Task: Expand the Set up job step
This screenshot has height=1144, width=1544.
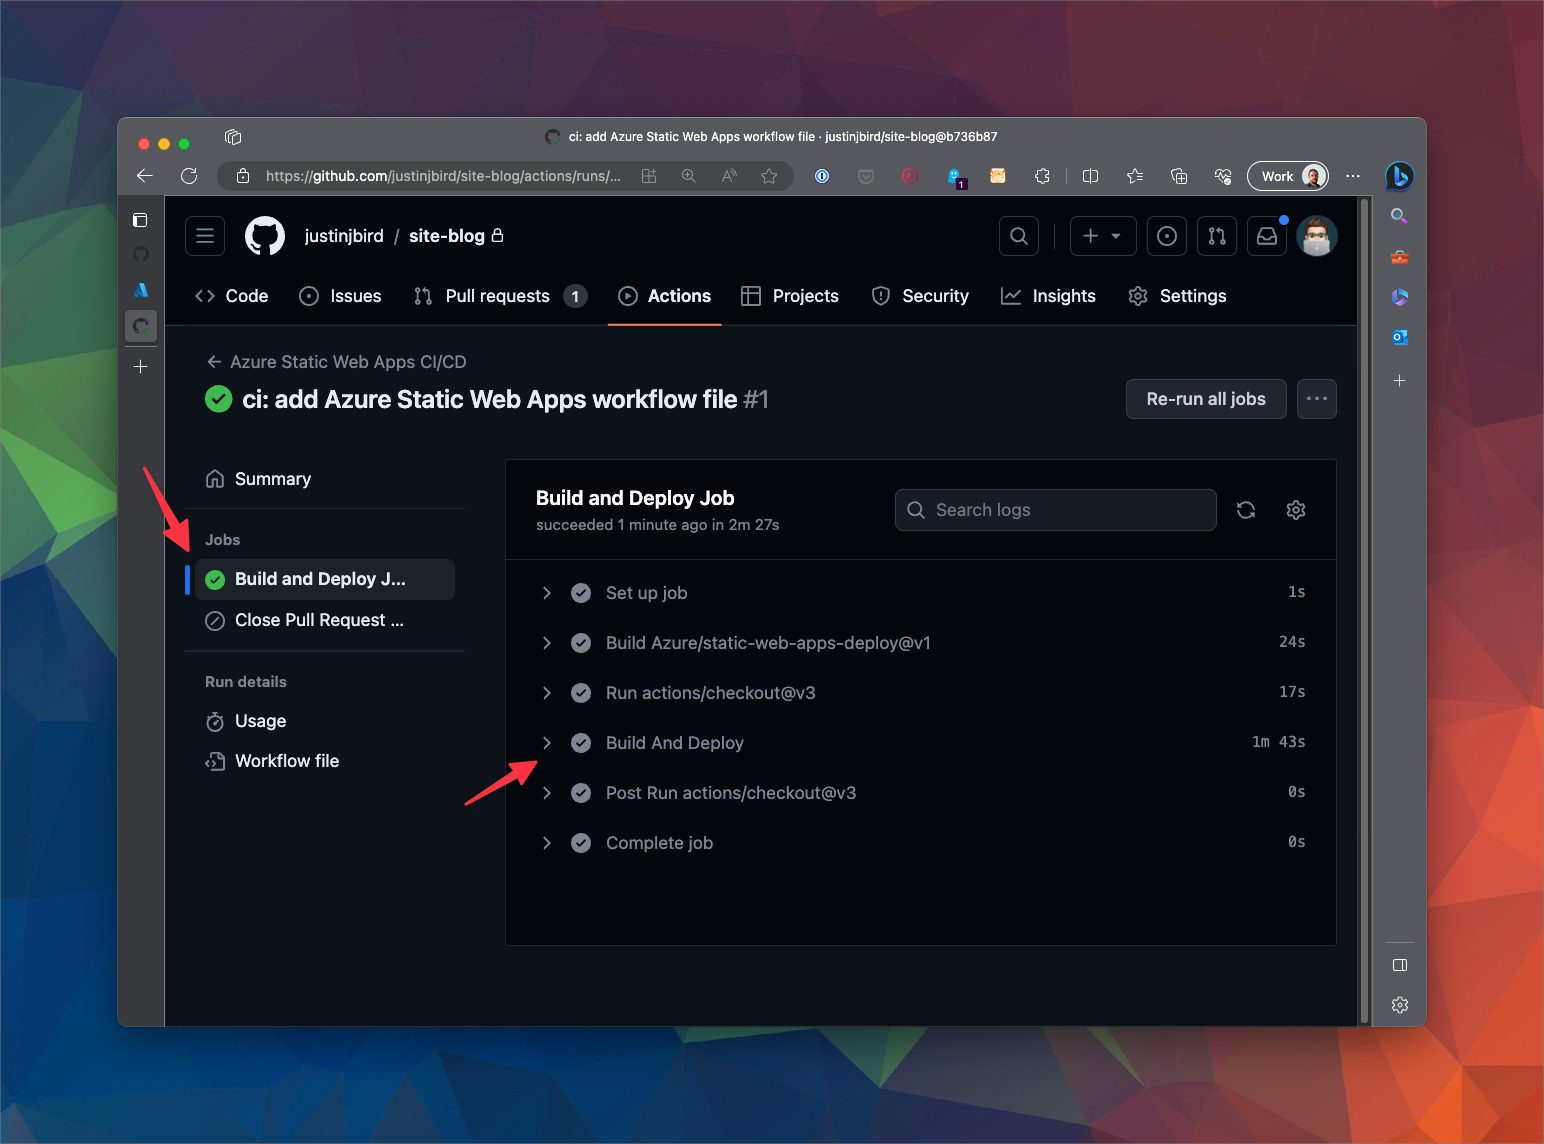Action: [547, 592]
